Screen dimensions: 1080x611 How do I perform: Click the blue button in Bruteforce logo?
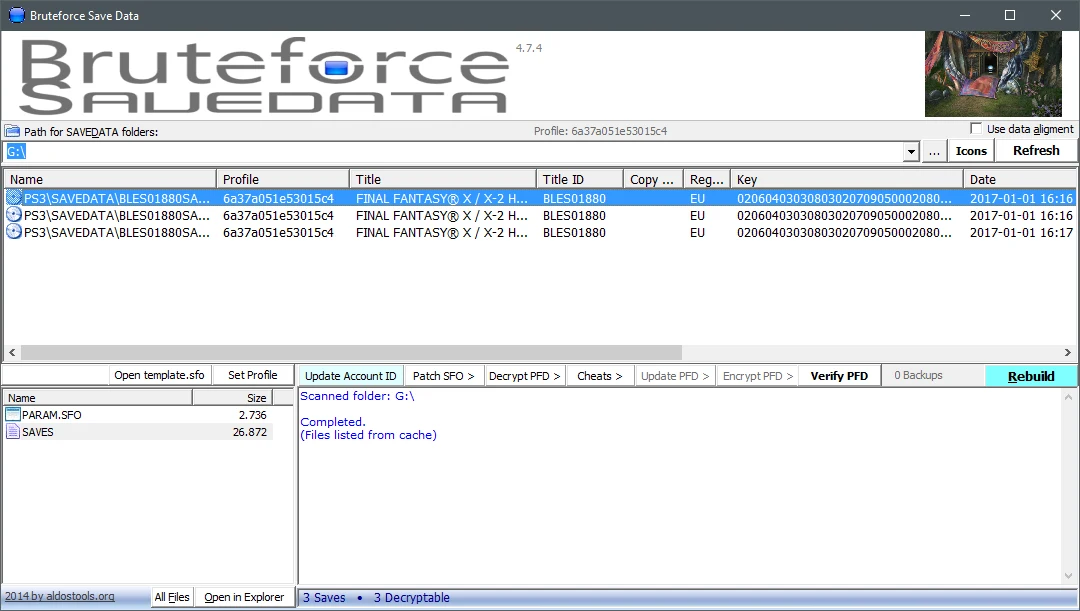pos(336,68)
